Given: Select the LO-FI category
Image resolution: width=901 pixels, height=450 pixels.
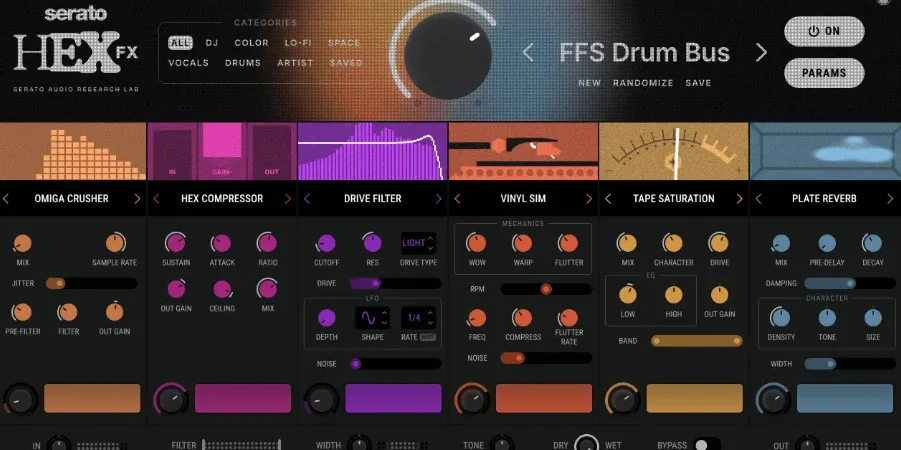Looking at the screenshot, I should tap(298, 43).
